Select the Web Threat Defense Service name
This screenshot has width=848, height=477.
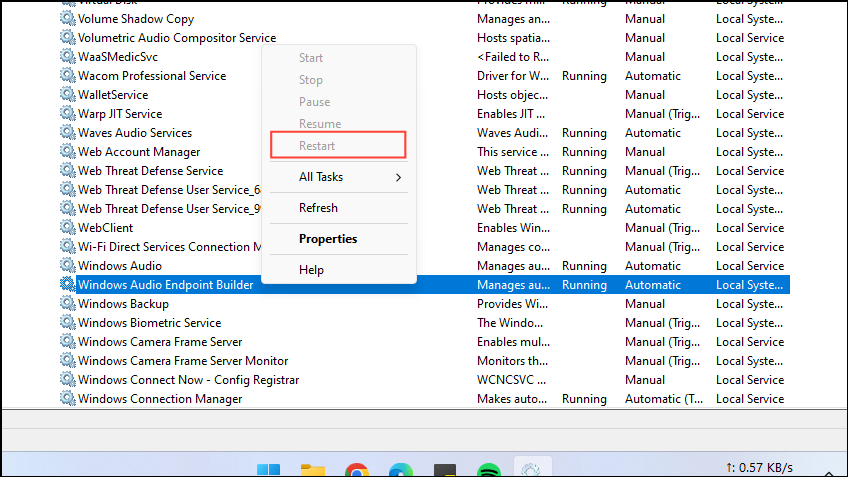pos(150,170)
